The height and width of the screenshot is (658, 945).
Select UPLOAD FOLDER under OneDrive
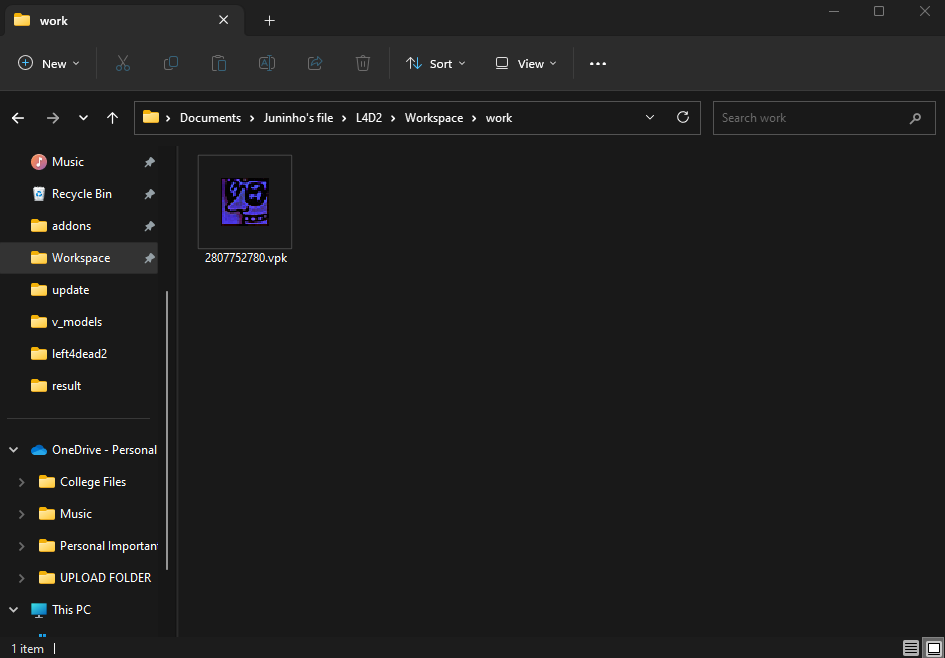coord(105,578)
